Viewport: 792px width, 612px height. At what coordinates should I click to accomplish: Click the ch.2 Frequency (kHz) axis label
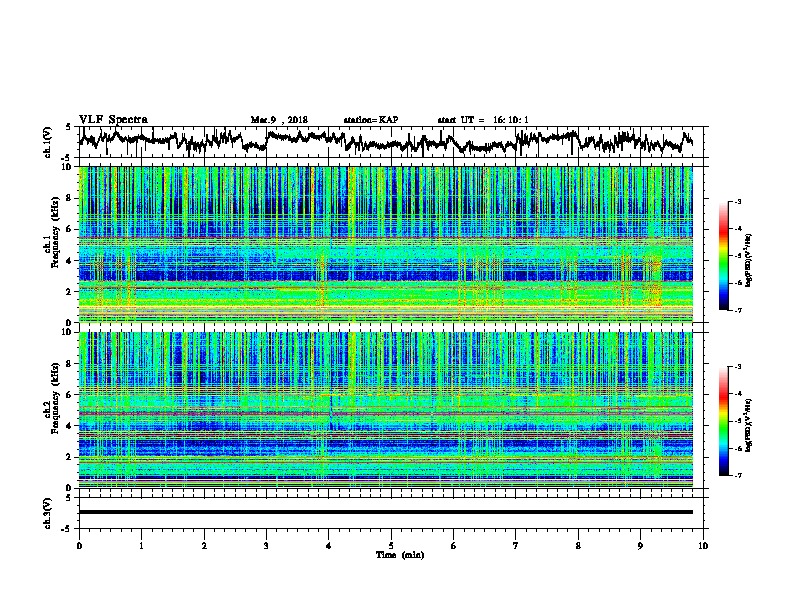click(51, 397)
